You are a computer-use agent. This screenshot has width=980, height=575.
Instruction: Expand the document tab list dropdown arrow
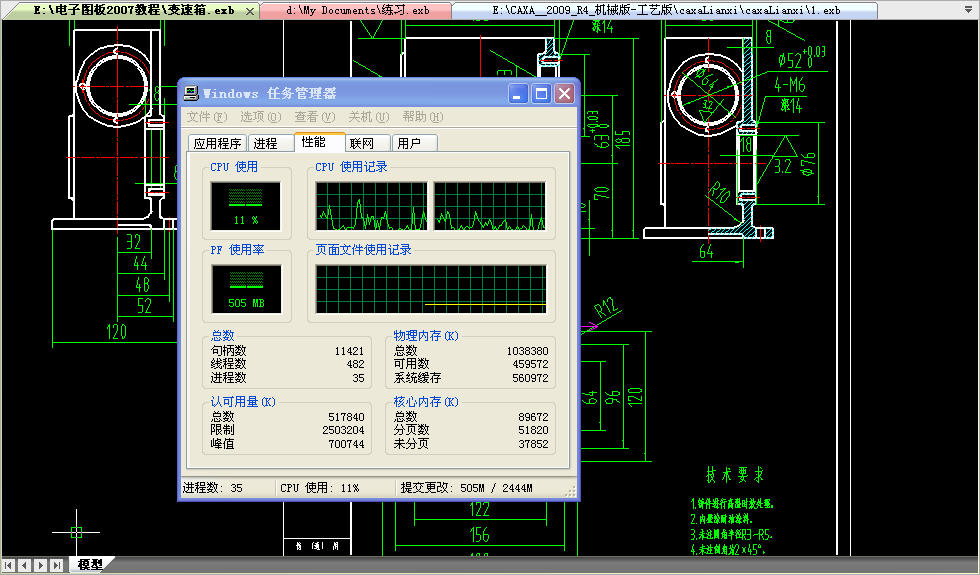(x=969, y=9)
